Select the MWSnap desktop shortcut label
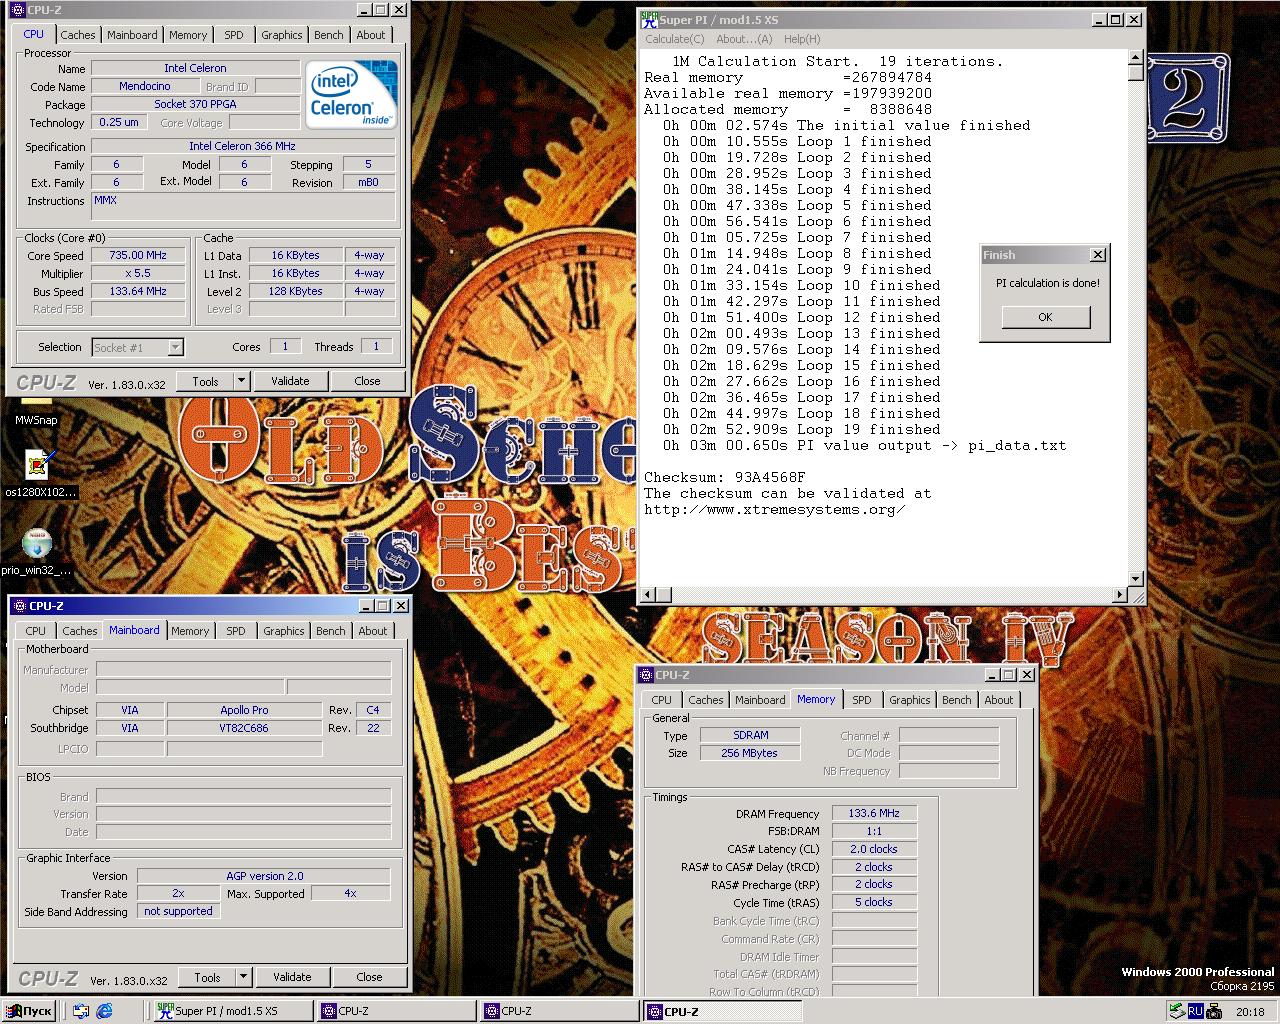The width and height of the screenshot is (1280, 1024). coord(36,420)
